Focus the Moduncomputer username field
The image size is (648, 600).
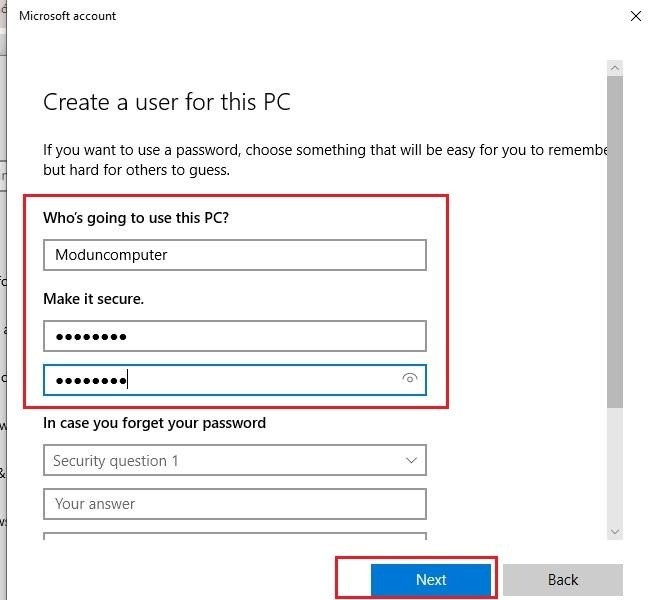(x=235, y=255)
